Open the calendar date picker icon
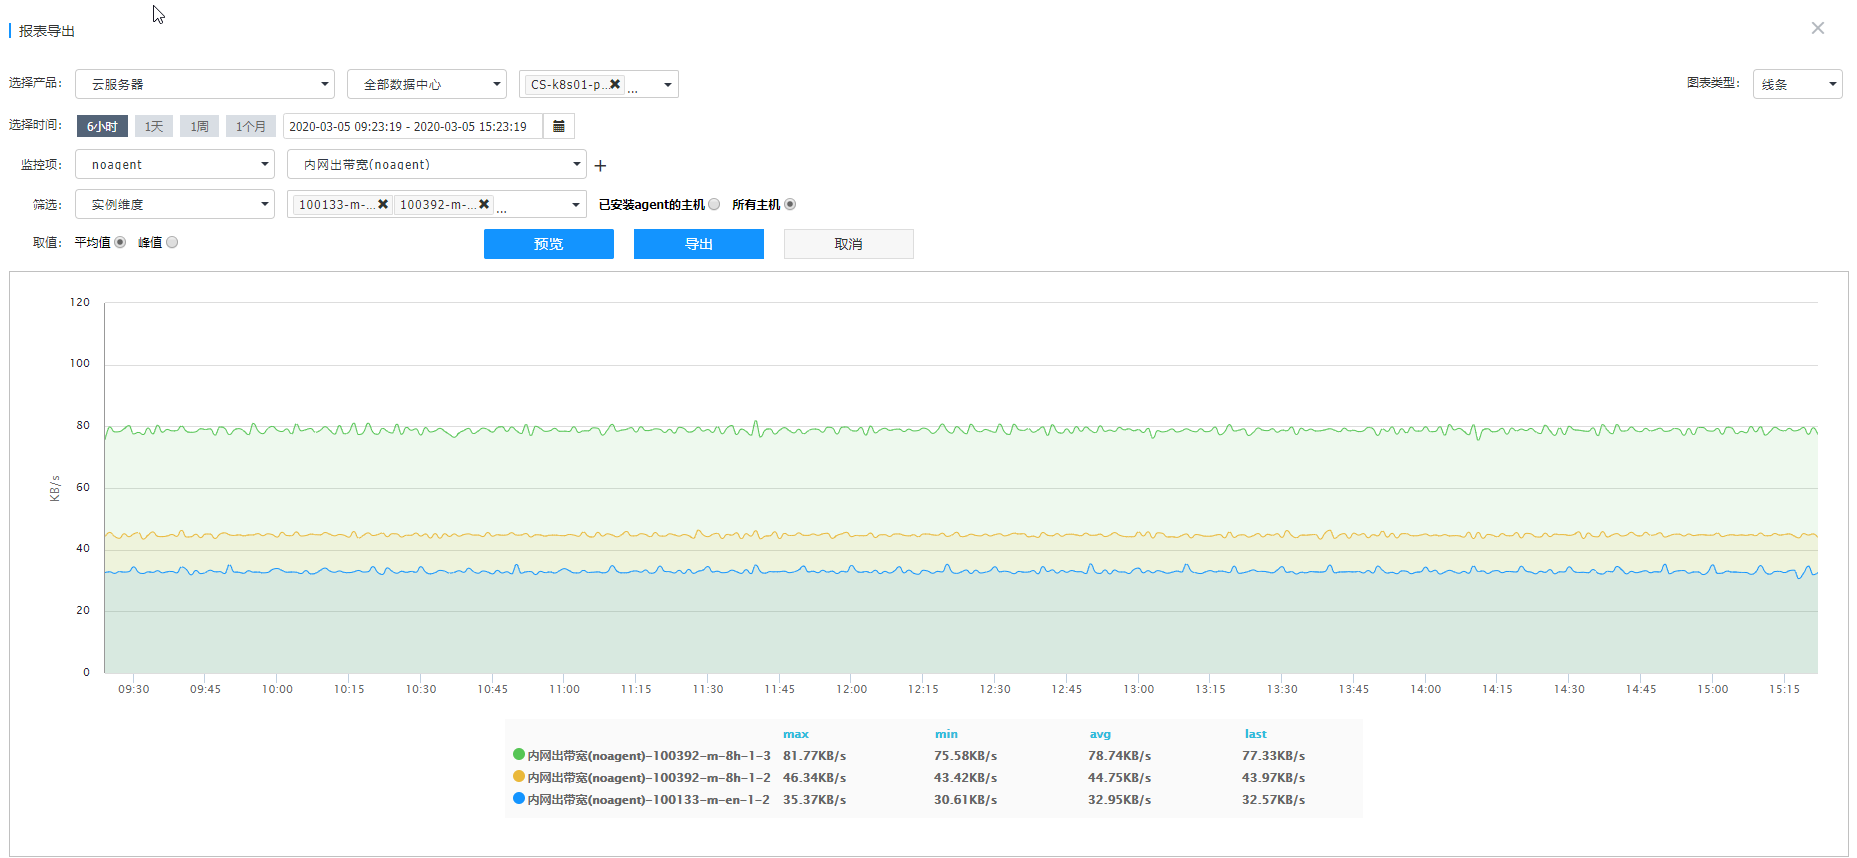Image resolution: width=1857 pixels, height=858 pixels. pos(559,126)
